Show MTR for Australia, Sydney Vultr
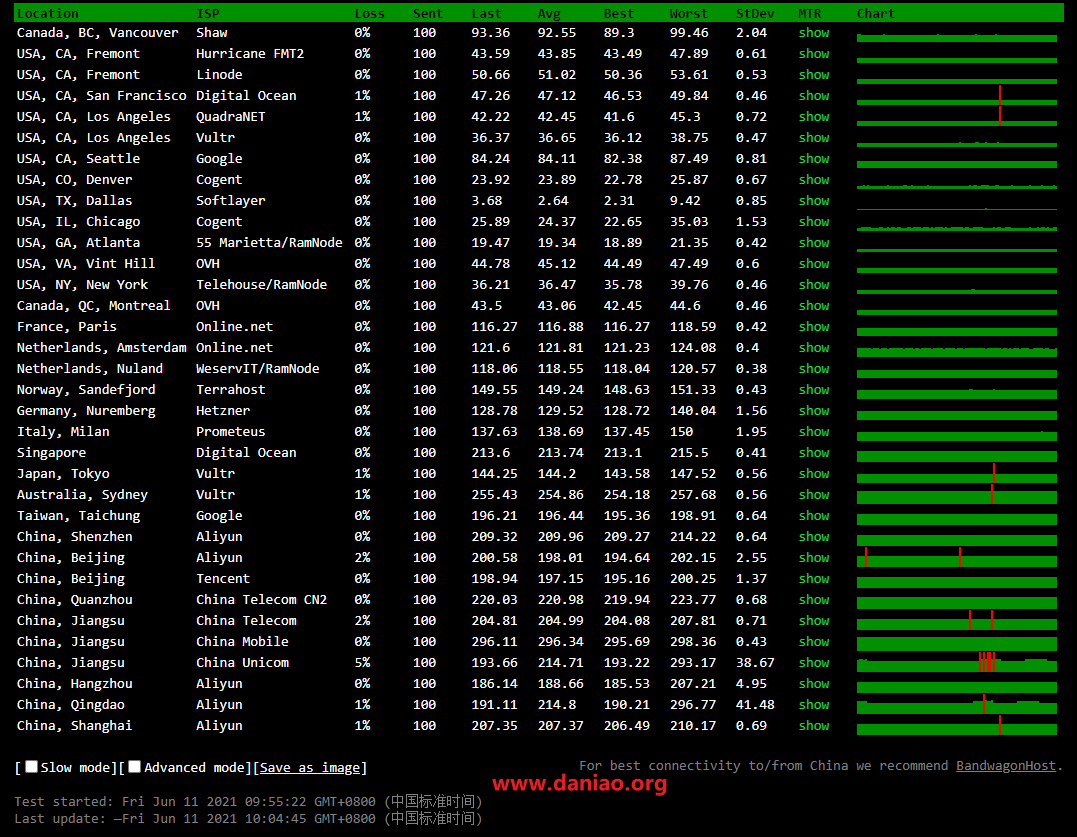The height and width of the screenshot is (837, 1077). click(x=814, y=494)
